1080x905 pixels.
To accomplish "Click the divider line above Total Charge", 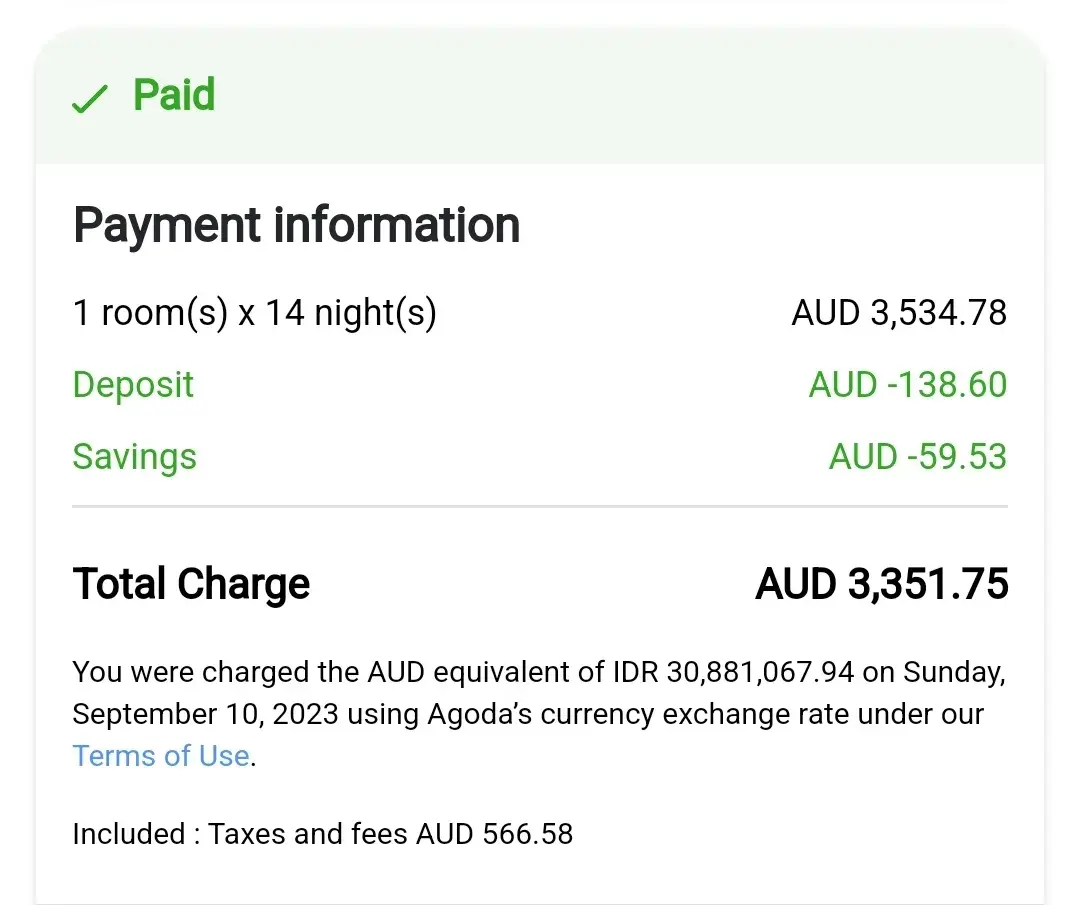I will pos(540,508).
